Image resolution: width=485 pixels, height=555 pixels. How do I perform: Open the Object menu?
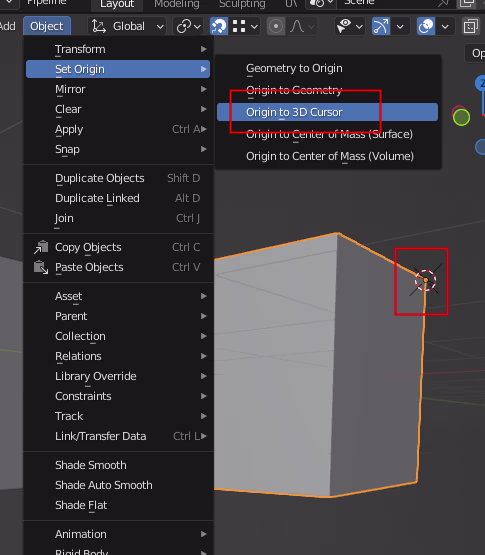pos(47,26)
